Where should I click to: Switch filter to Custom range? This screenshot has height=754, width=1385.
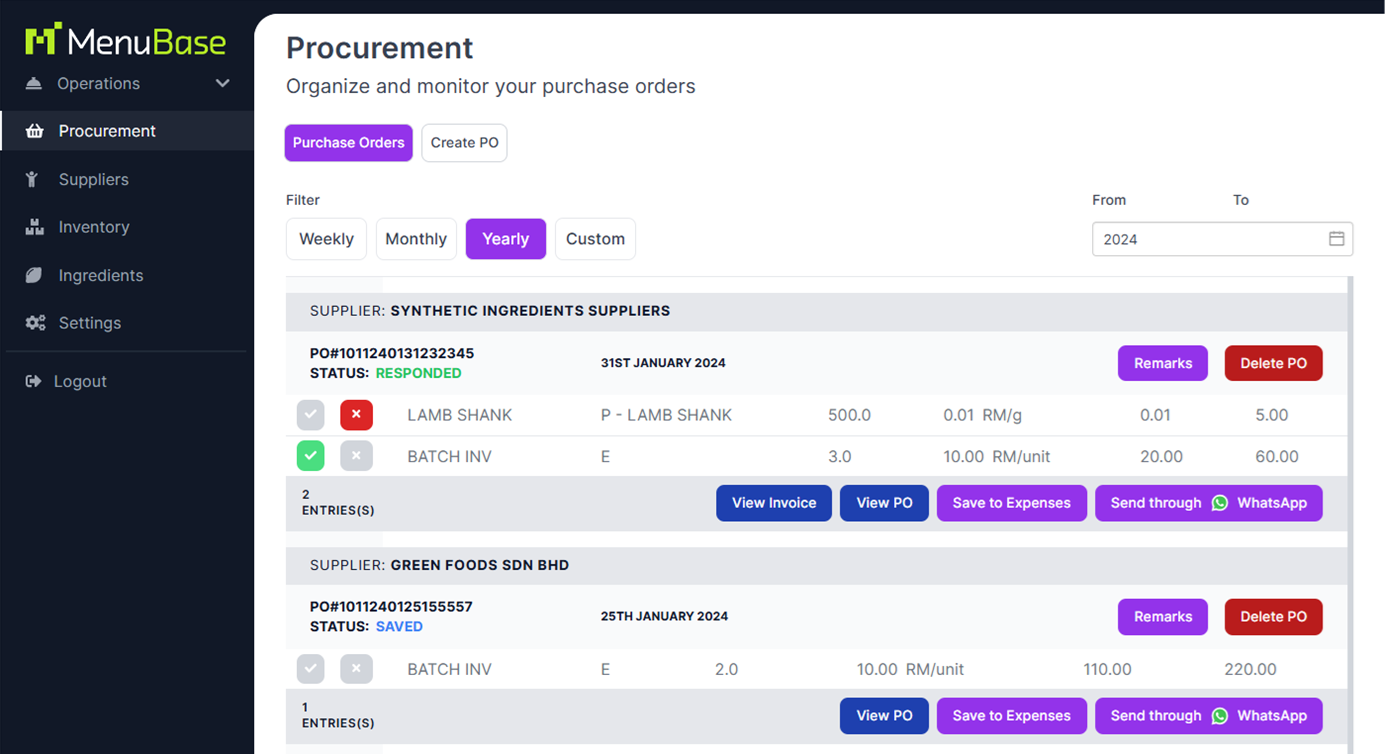pos(595,239)
